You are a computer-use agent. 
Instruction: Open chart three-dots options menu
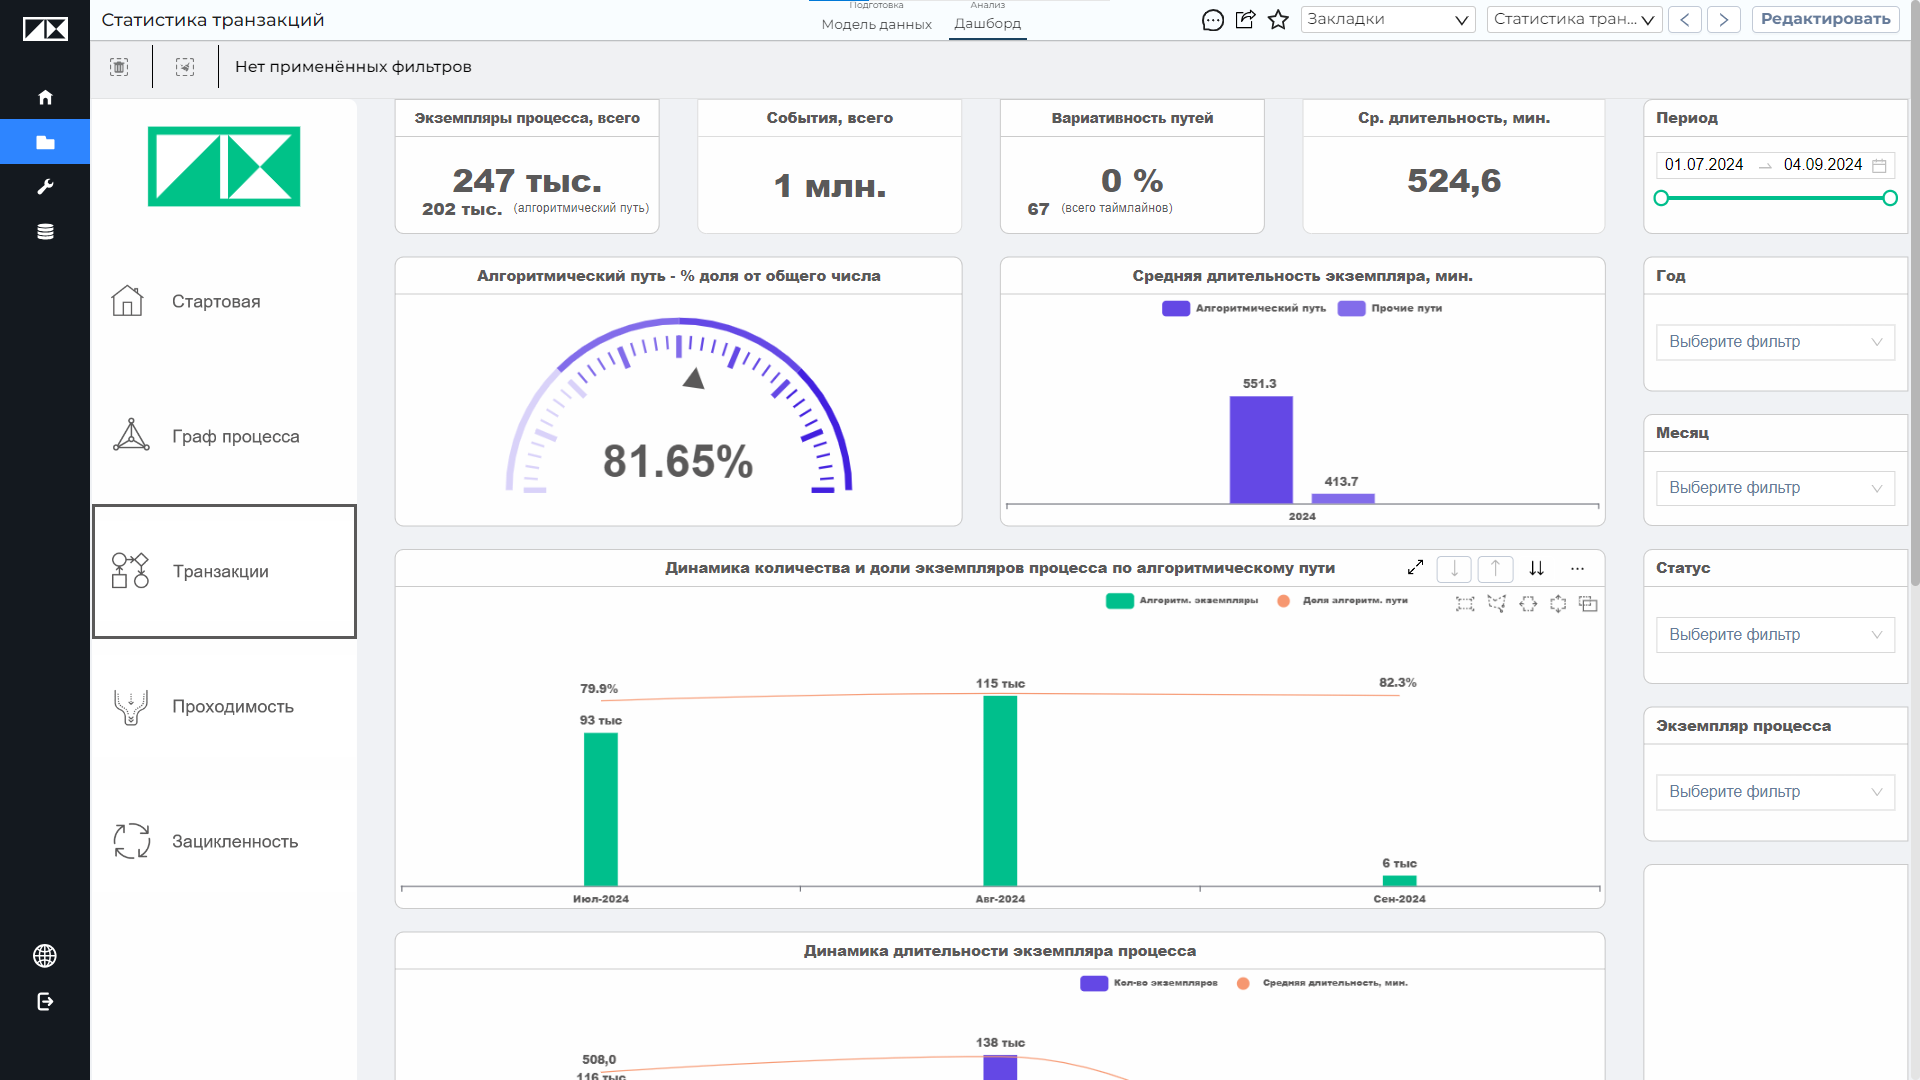tap(1577, 568)
